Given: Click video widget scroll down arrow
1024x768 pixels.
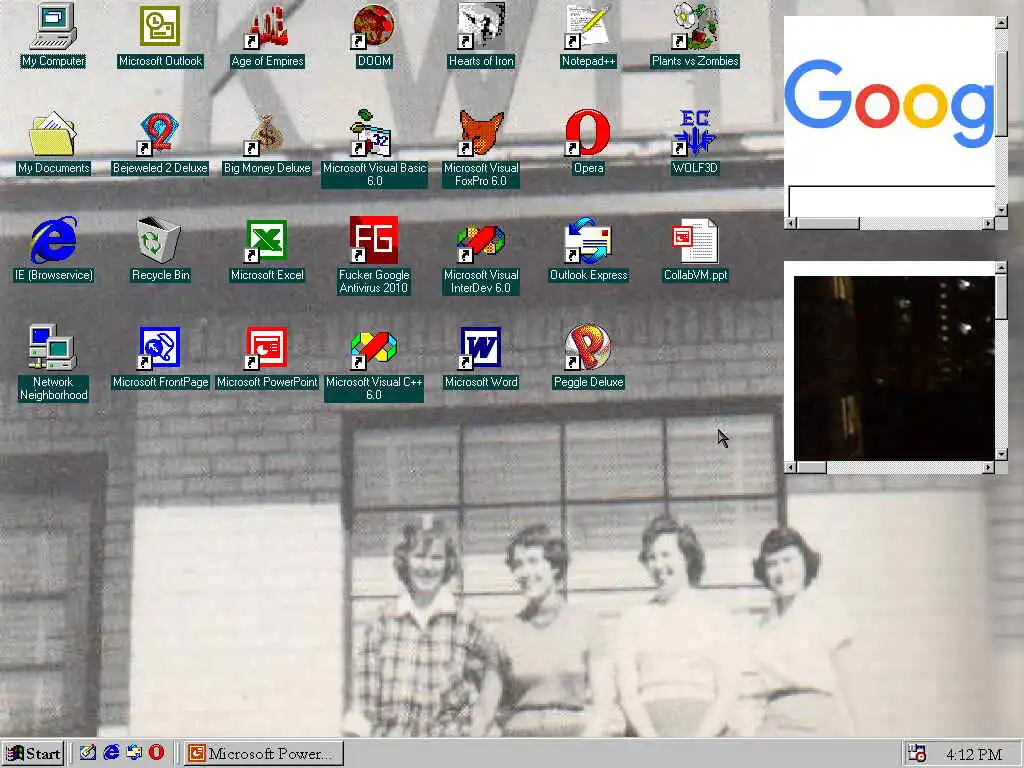Looking at the screenshot, I should [x=1001, y=455].
